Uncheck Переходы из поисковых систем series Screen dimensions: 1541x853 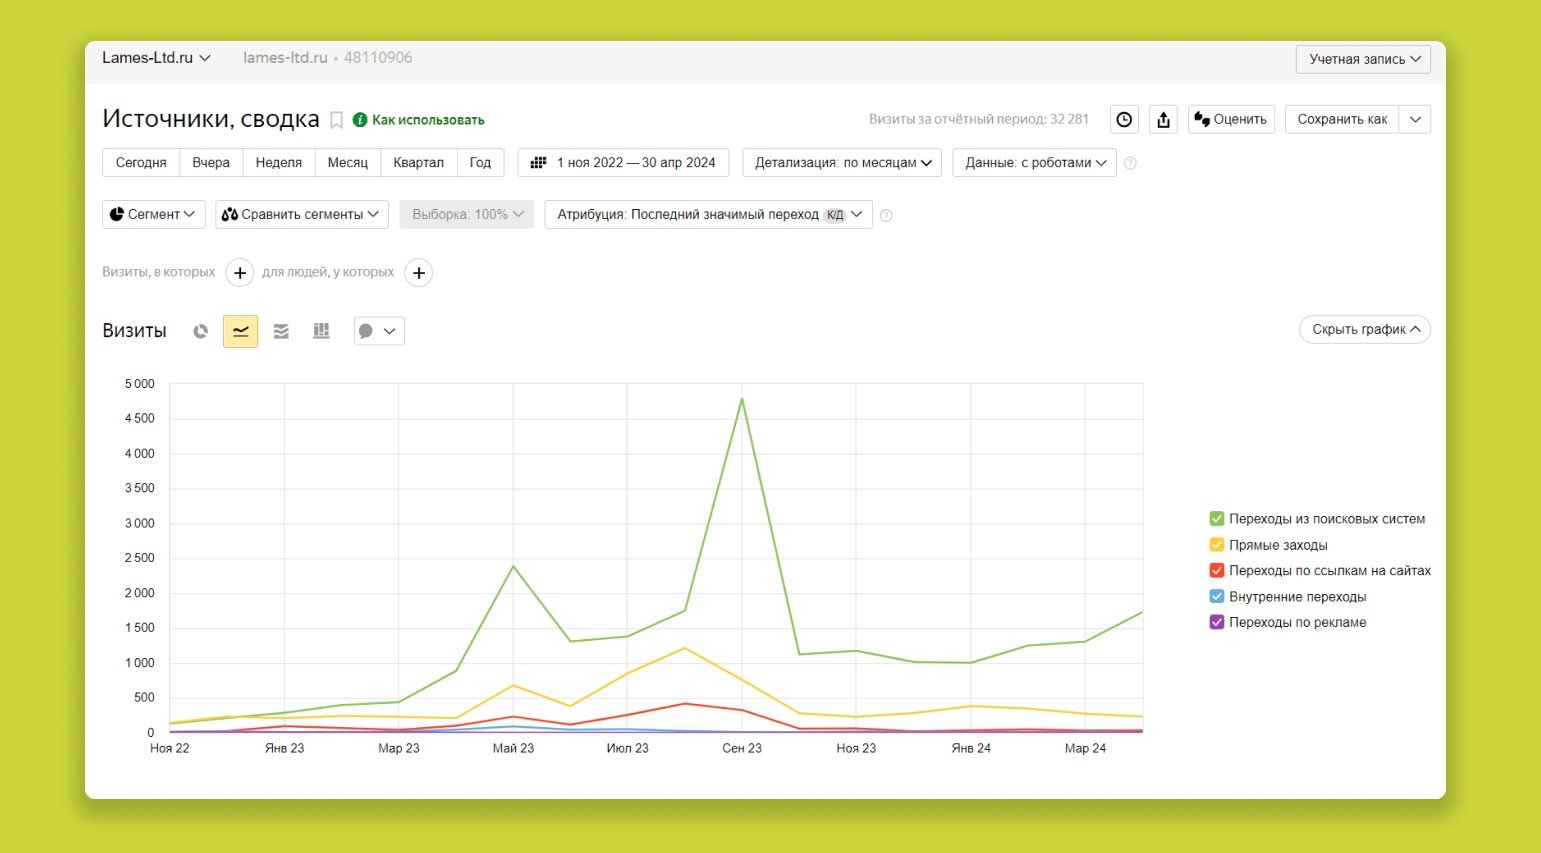1216,519
